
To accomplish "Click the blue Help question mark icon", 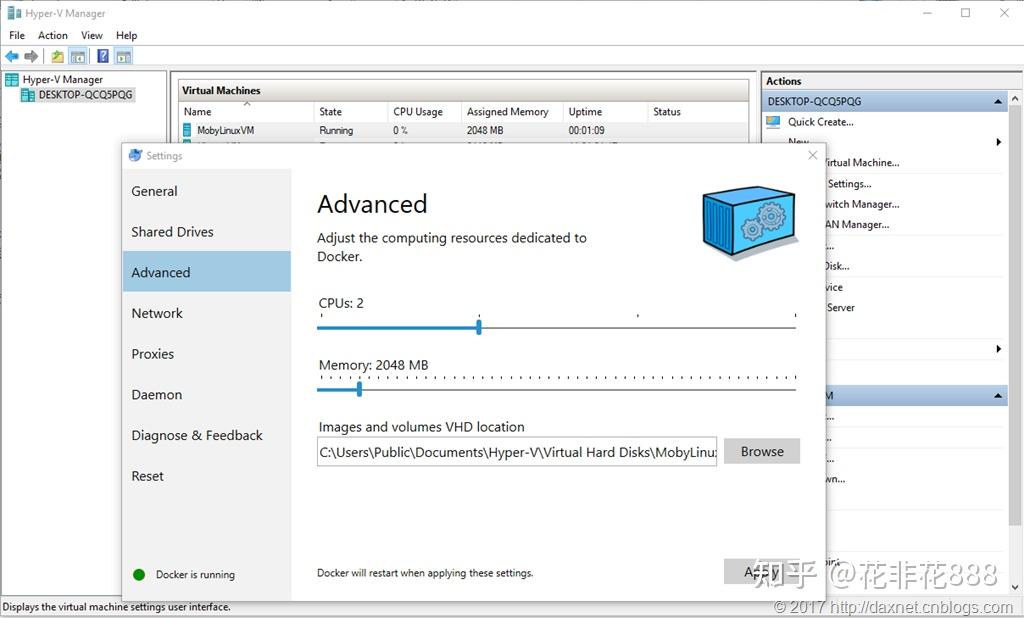I will [x=103, y=56].
